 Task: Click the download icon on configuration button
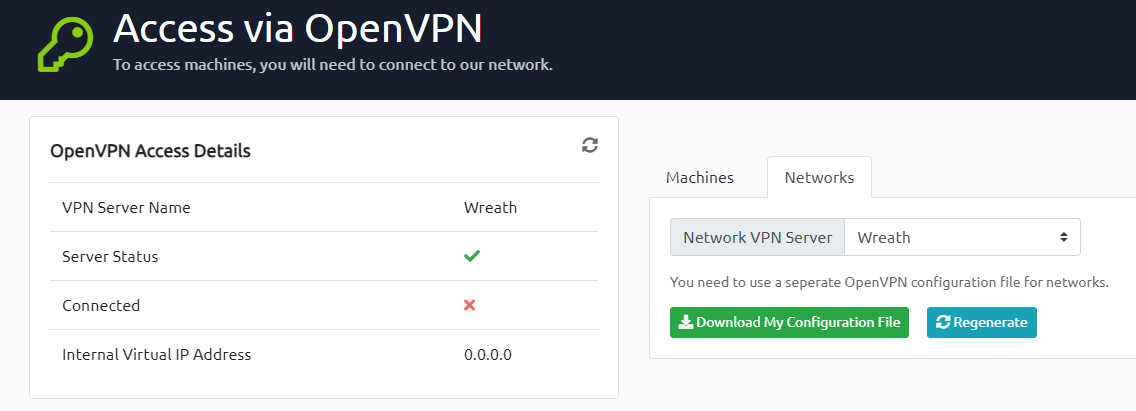pos(685,323)
